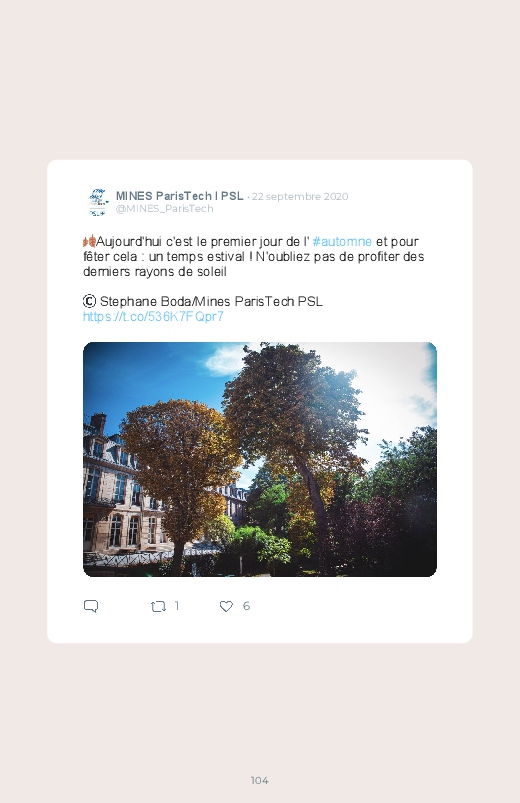Click the Stephane Boda/Mines ParisTech PSL credit
Image resolution: width=520 pixels, height=803 pixels.
point(211,301)
